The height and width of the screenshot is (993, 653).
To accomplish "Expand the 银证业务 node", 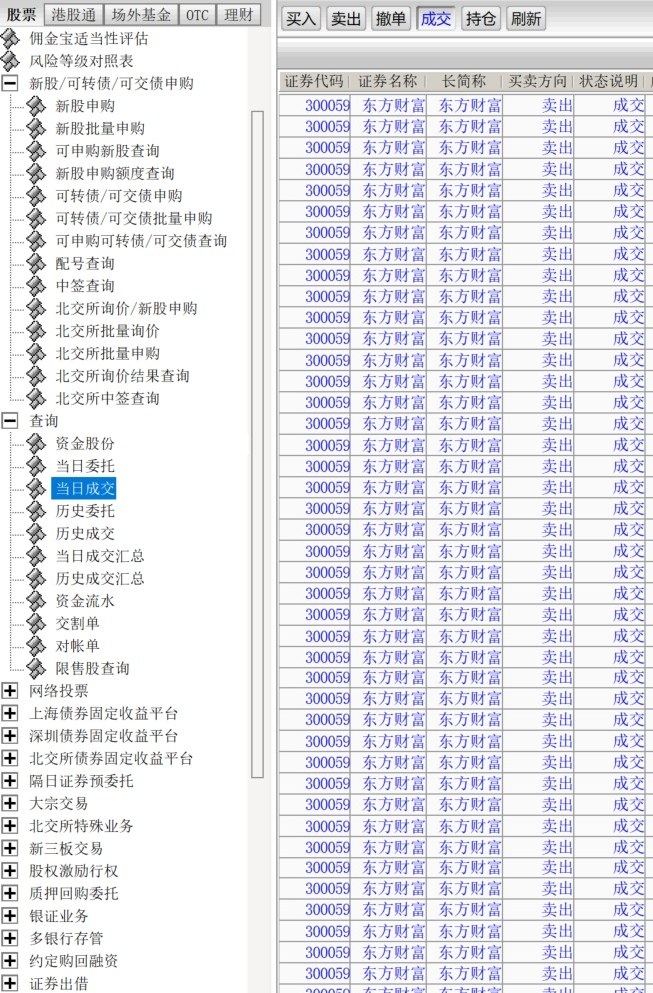I will coord(10,916).
